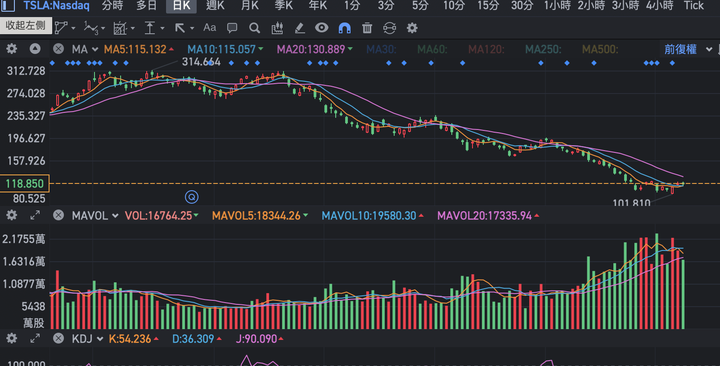Click the 118.850 current price label

24,184
